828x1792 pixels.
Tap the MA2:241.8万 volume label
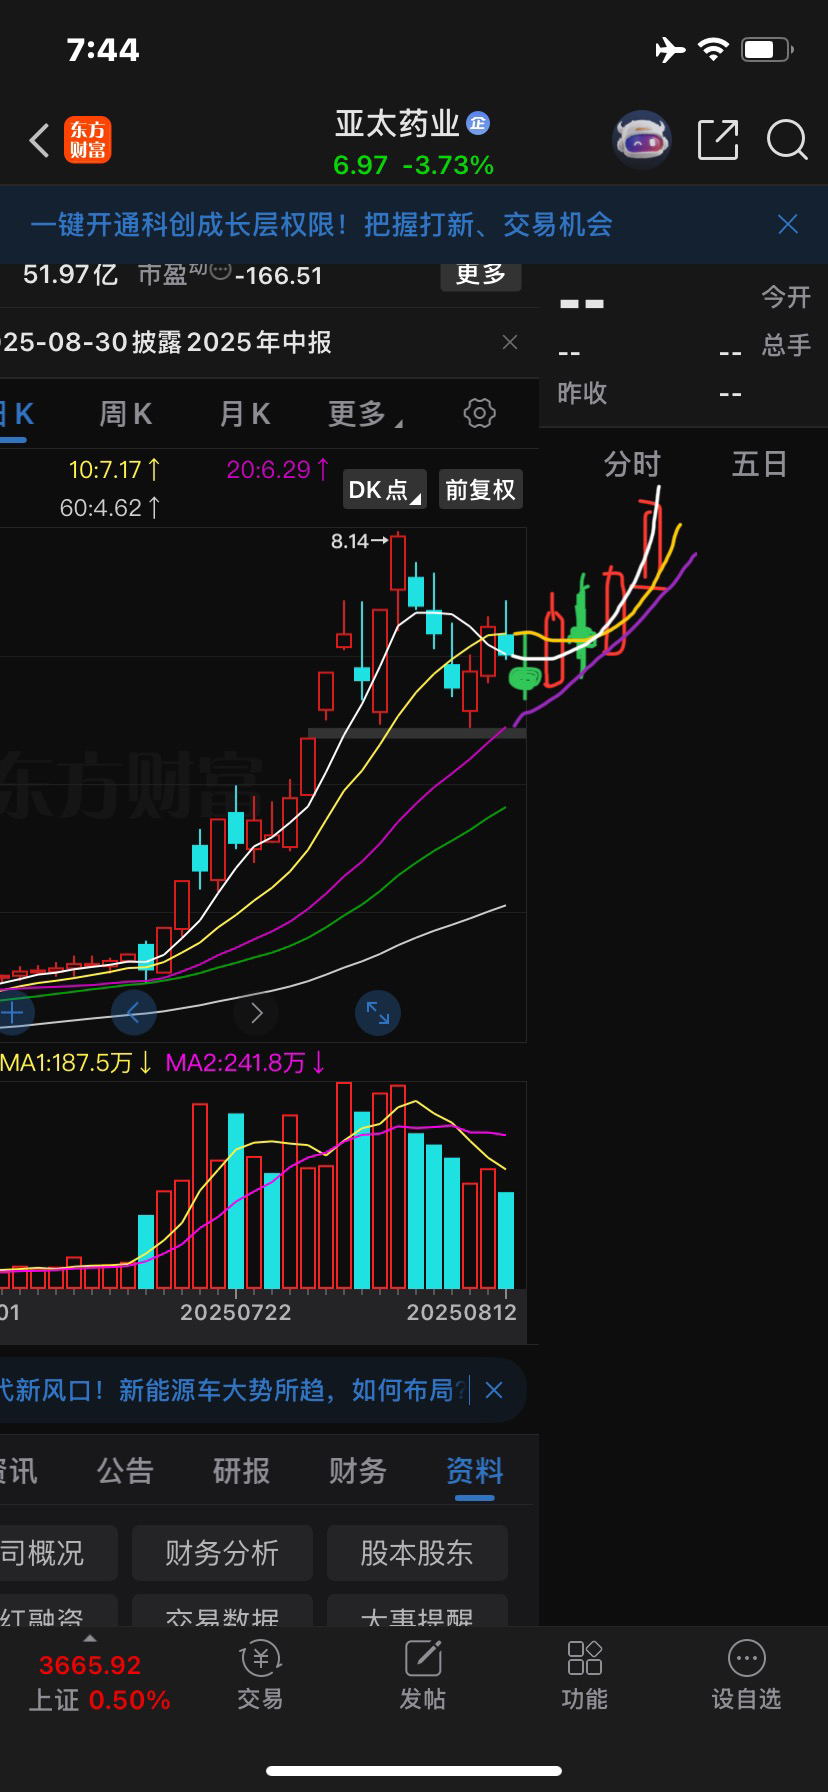tap(245, 1062)
